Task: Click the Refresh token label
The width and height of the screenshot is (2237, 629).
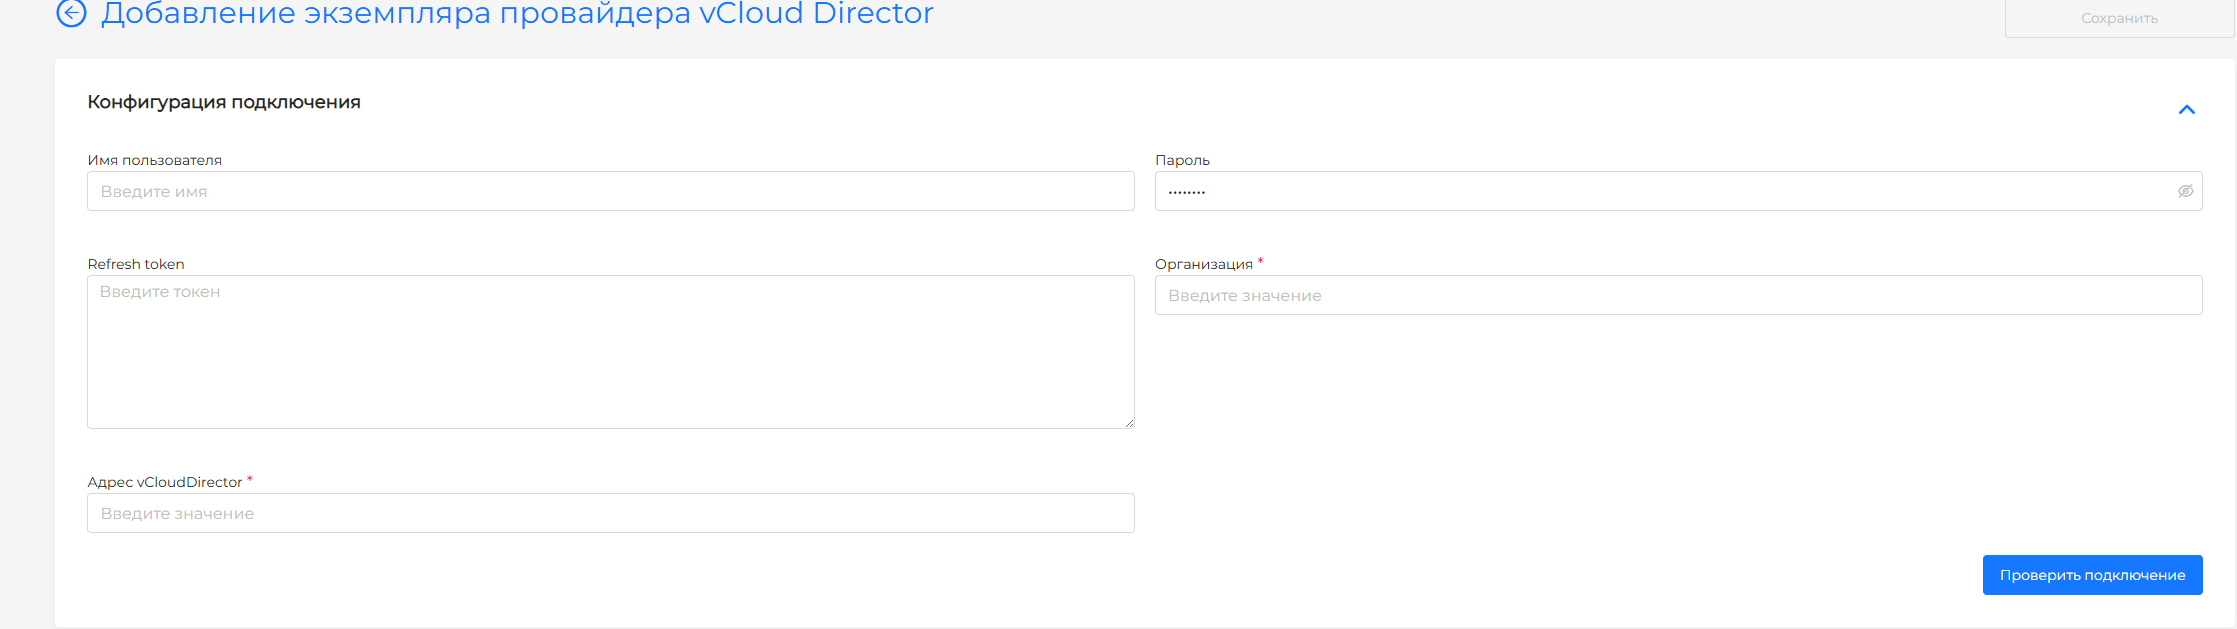Action: click(x=136, y=264)
